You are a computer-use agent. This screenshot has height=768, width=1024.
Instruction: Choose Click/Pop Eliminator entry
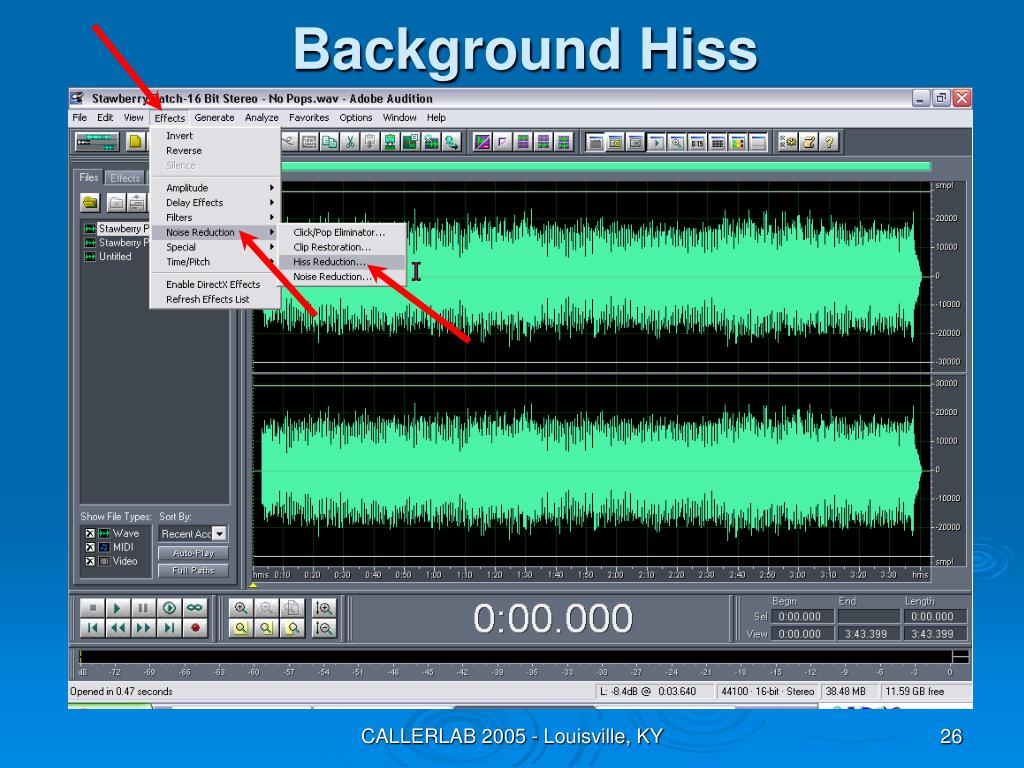(342, 232)
